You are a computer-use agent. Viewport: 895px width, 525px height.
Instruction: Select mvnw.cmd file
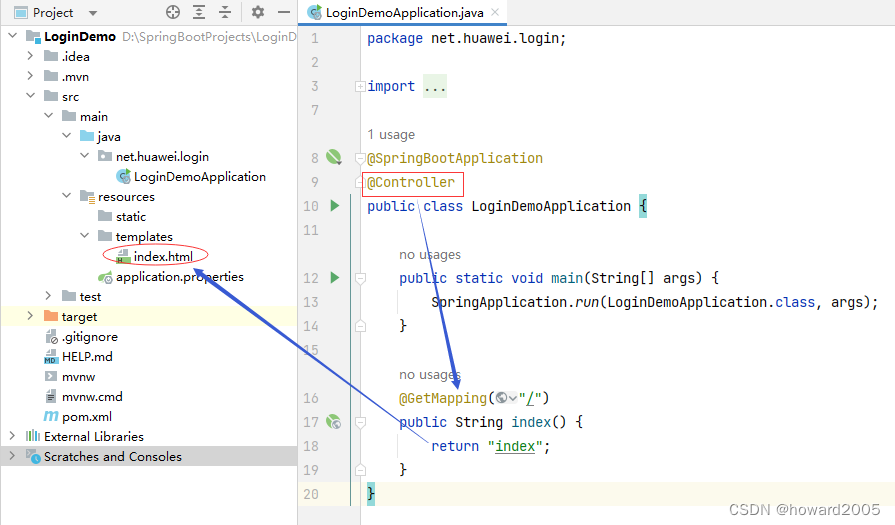(x=92, y=397)
